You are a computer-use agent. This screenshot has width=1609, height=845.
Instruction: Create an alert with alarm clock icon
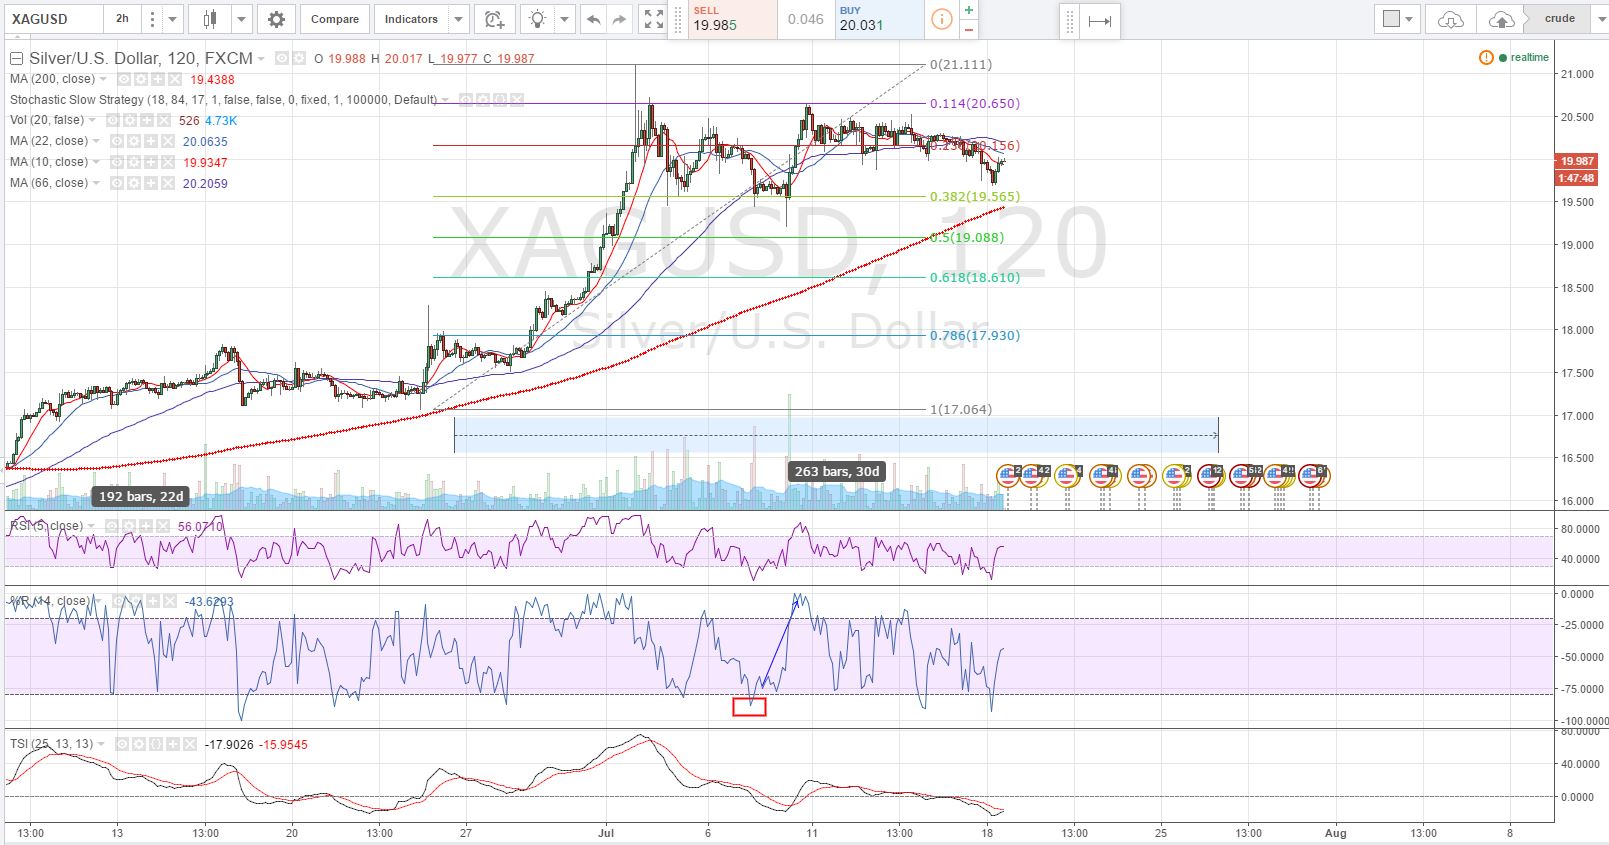(494, 19)
